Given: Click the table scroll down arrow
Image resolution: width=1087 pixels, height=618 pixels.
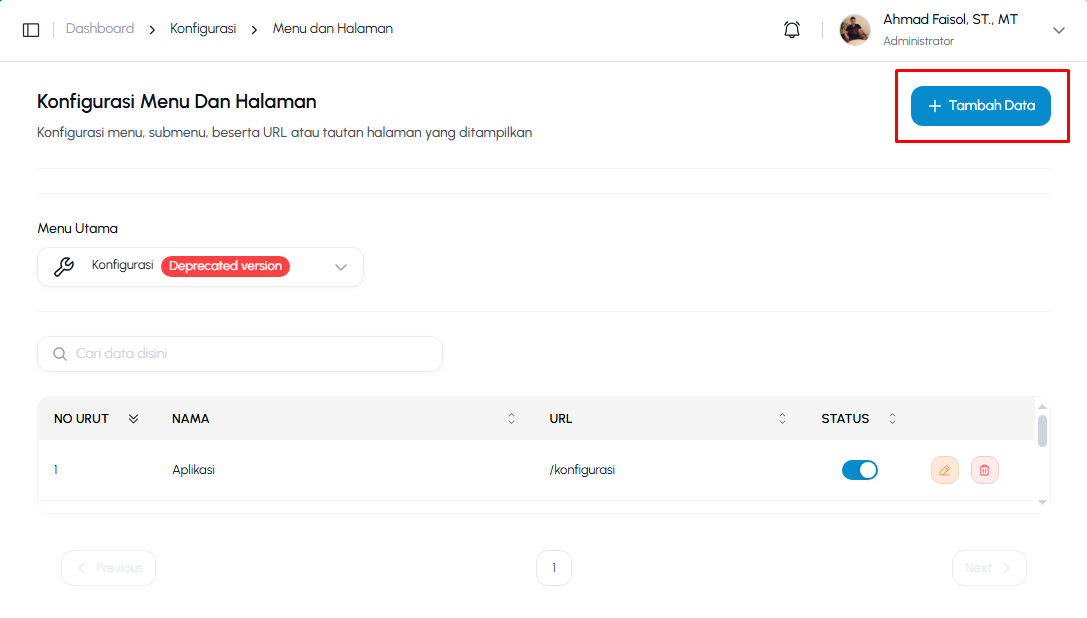Looking at the screenshot, I should (x=1042, y=502).
